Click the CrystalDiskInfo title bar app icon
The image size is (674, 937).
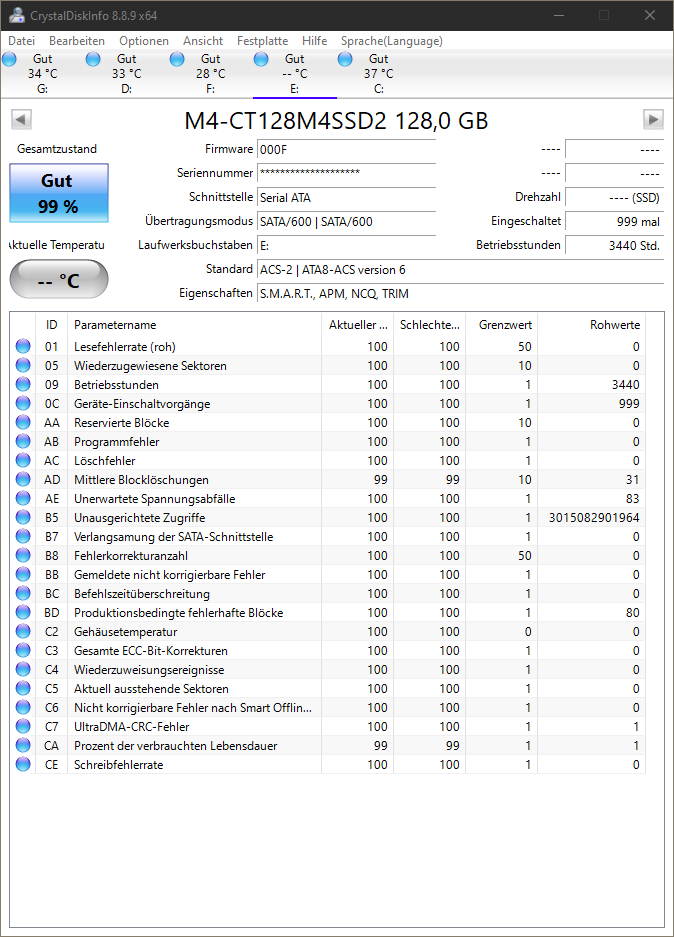click(x=17, y=15)
